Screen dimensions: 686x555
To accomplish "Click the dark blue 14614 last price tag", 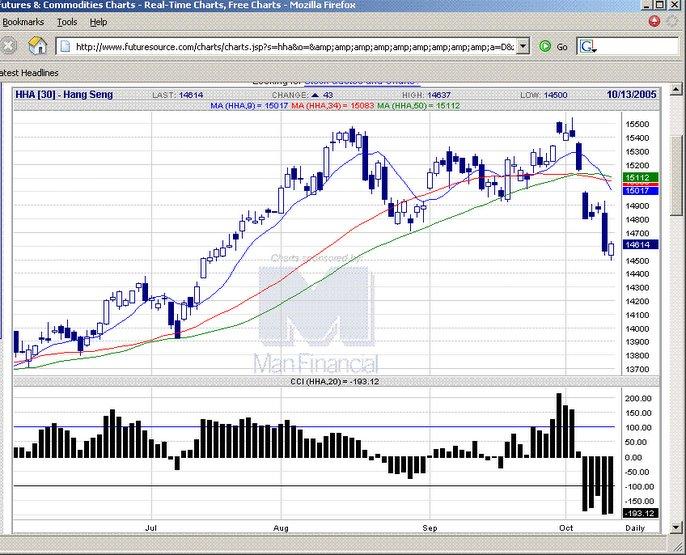I will tap(640, 244).
